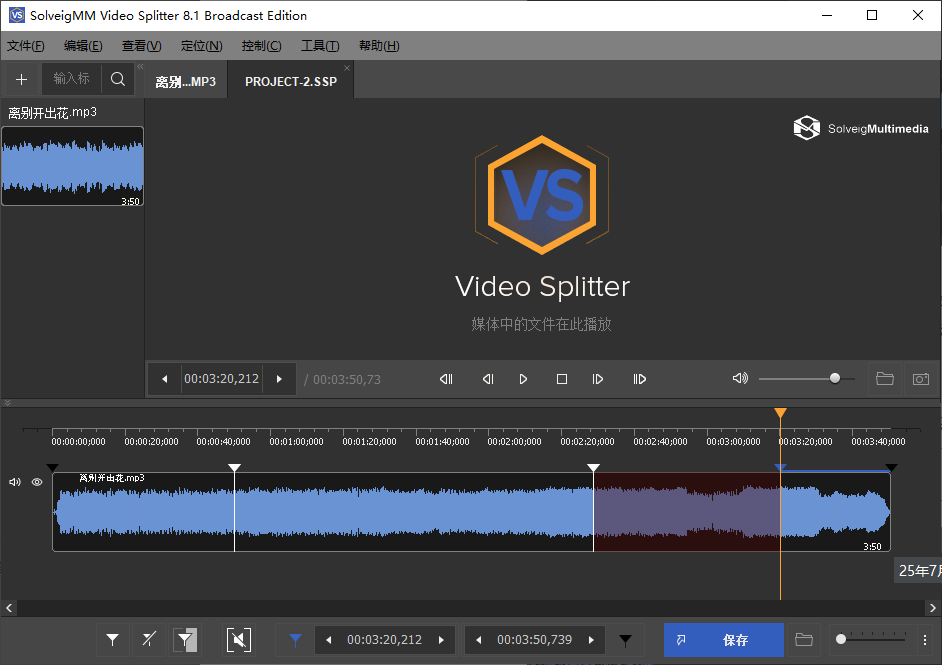Click the remove marker icon
The image size is (942, 665).
click(148, 640)
